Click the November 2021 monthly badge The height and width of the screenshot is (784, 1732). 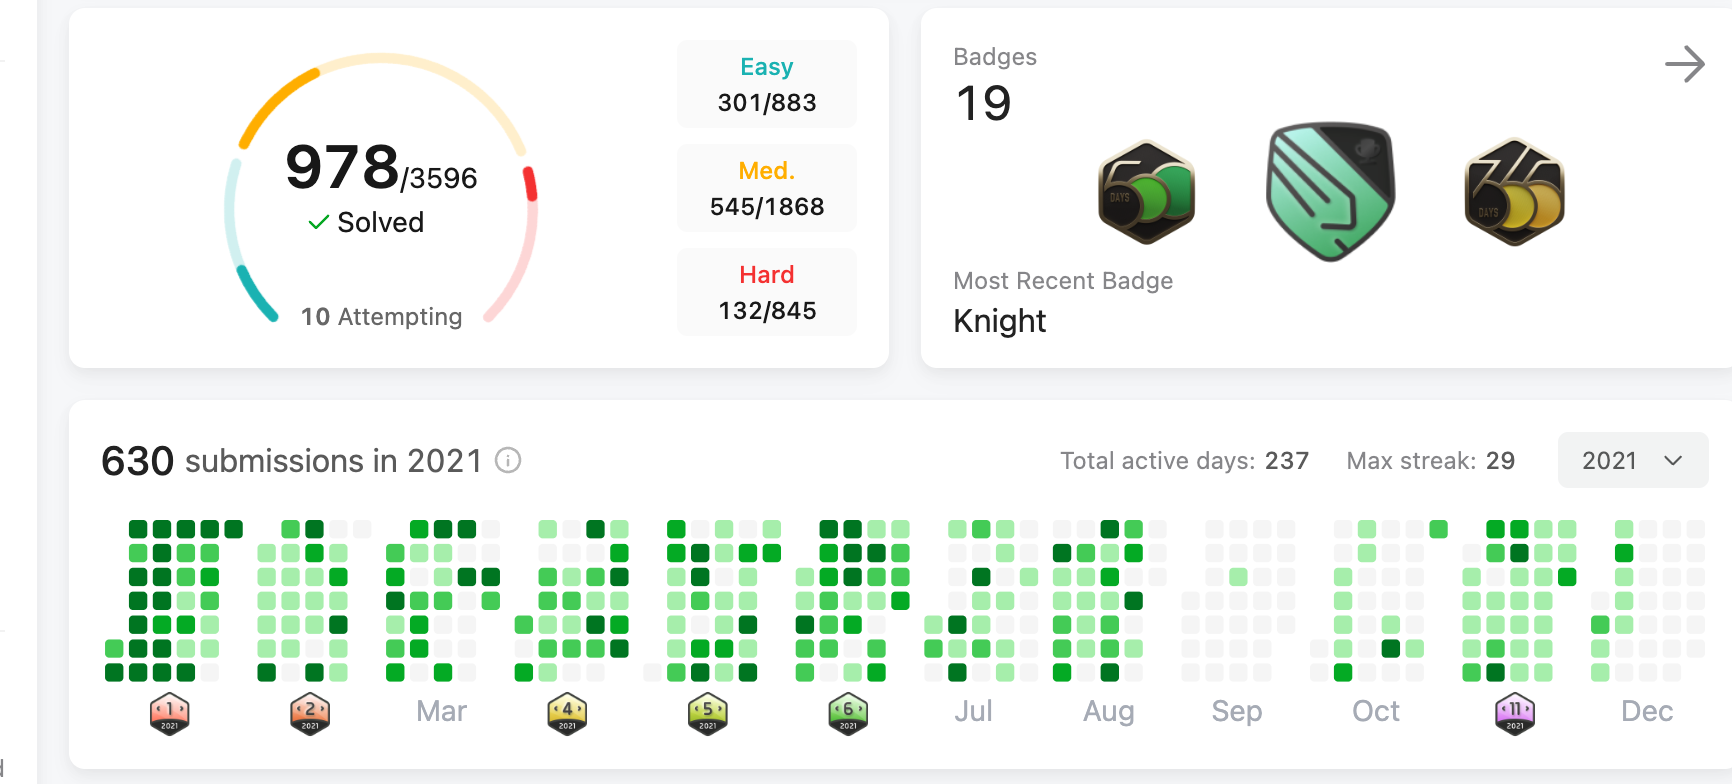1515,713
